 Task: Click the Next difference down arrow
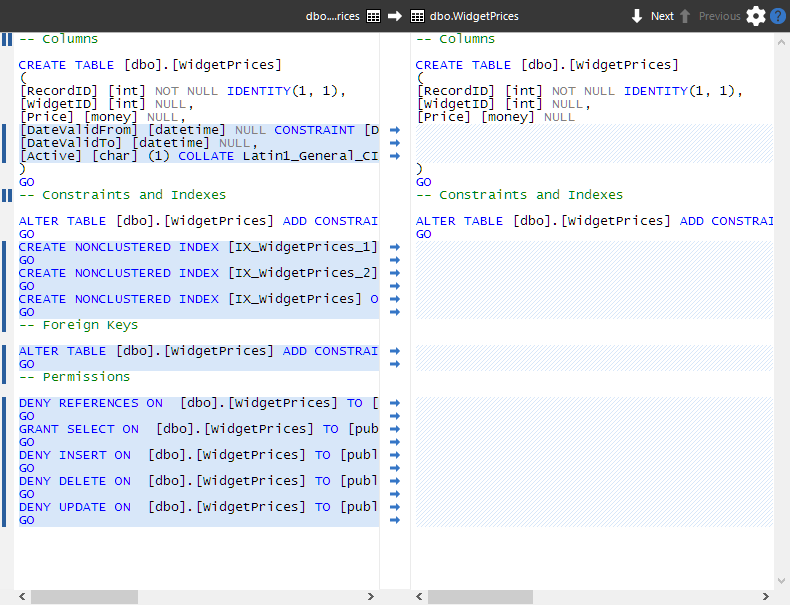[x=637, y=16]
